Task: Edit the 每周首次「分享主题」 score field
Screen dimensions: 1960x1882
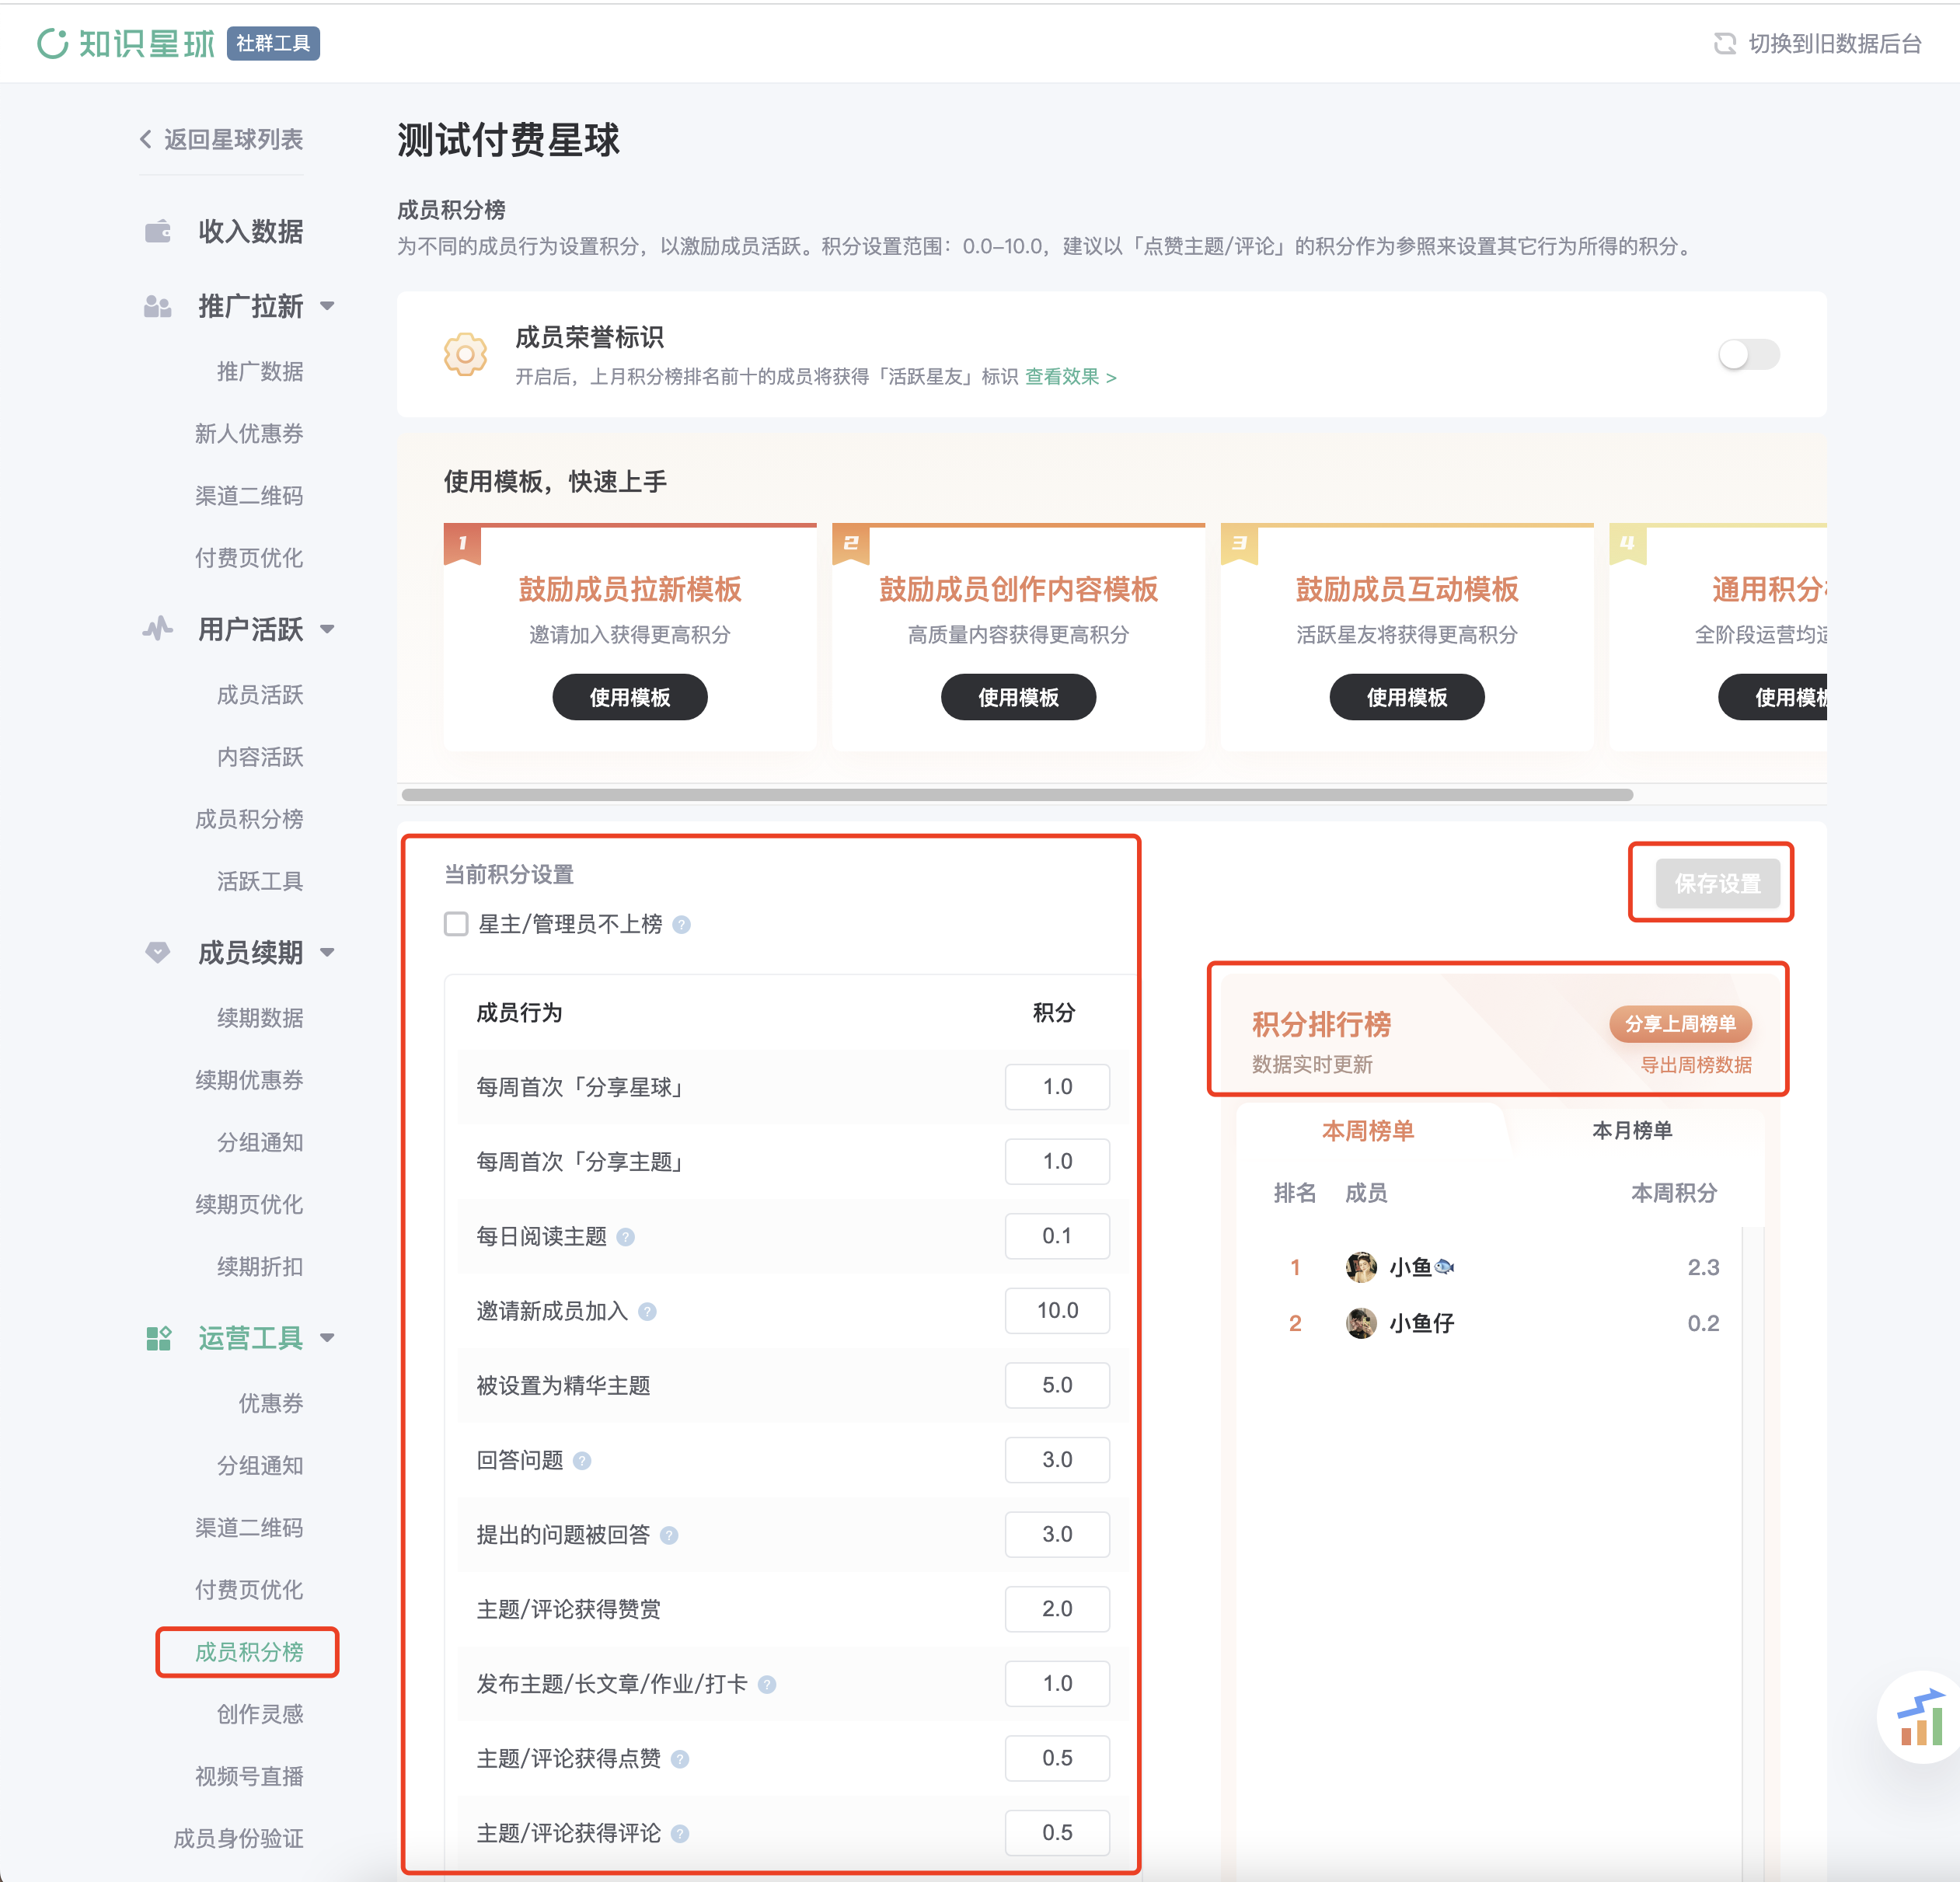Action: click(1057, 1161)
